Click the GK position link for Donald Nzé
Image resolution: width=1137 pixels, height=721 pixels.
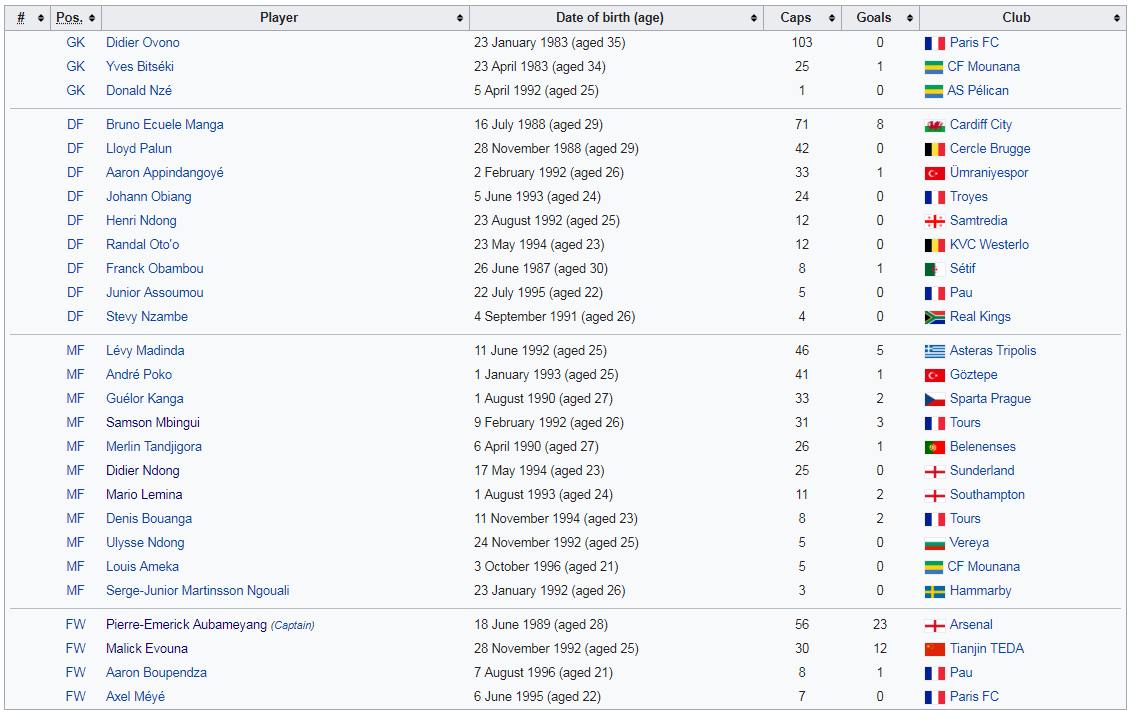(75, 91)
